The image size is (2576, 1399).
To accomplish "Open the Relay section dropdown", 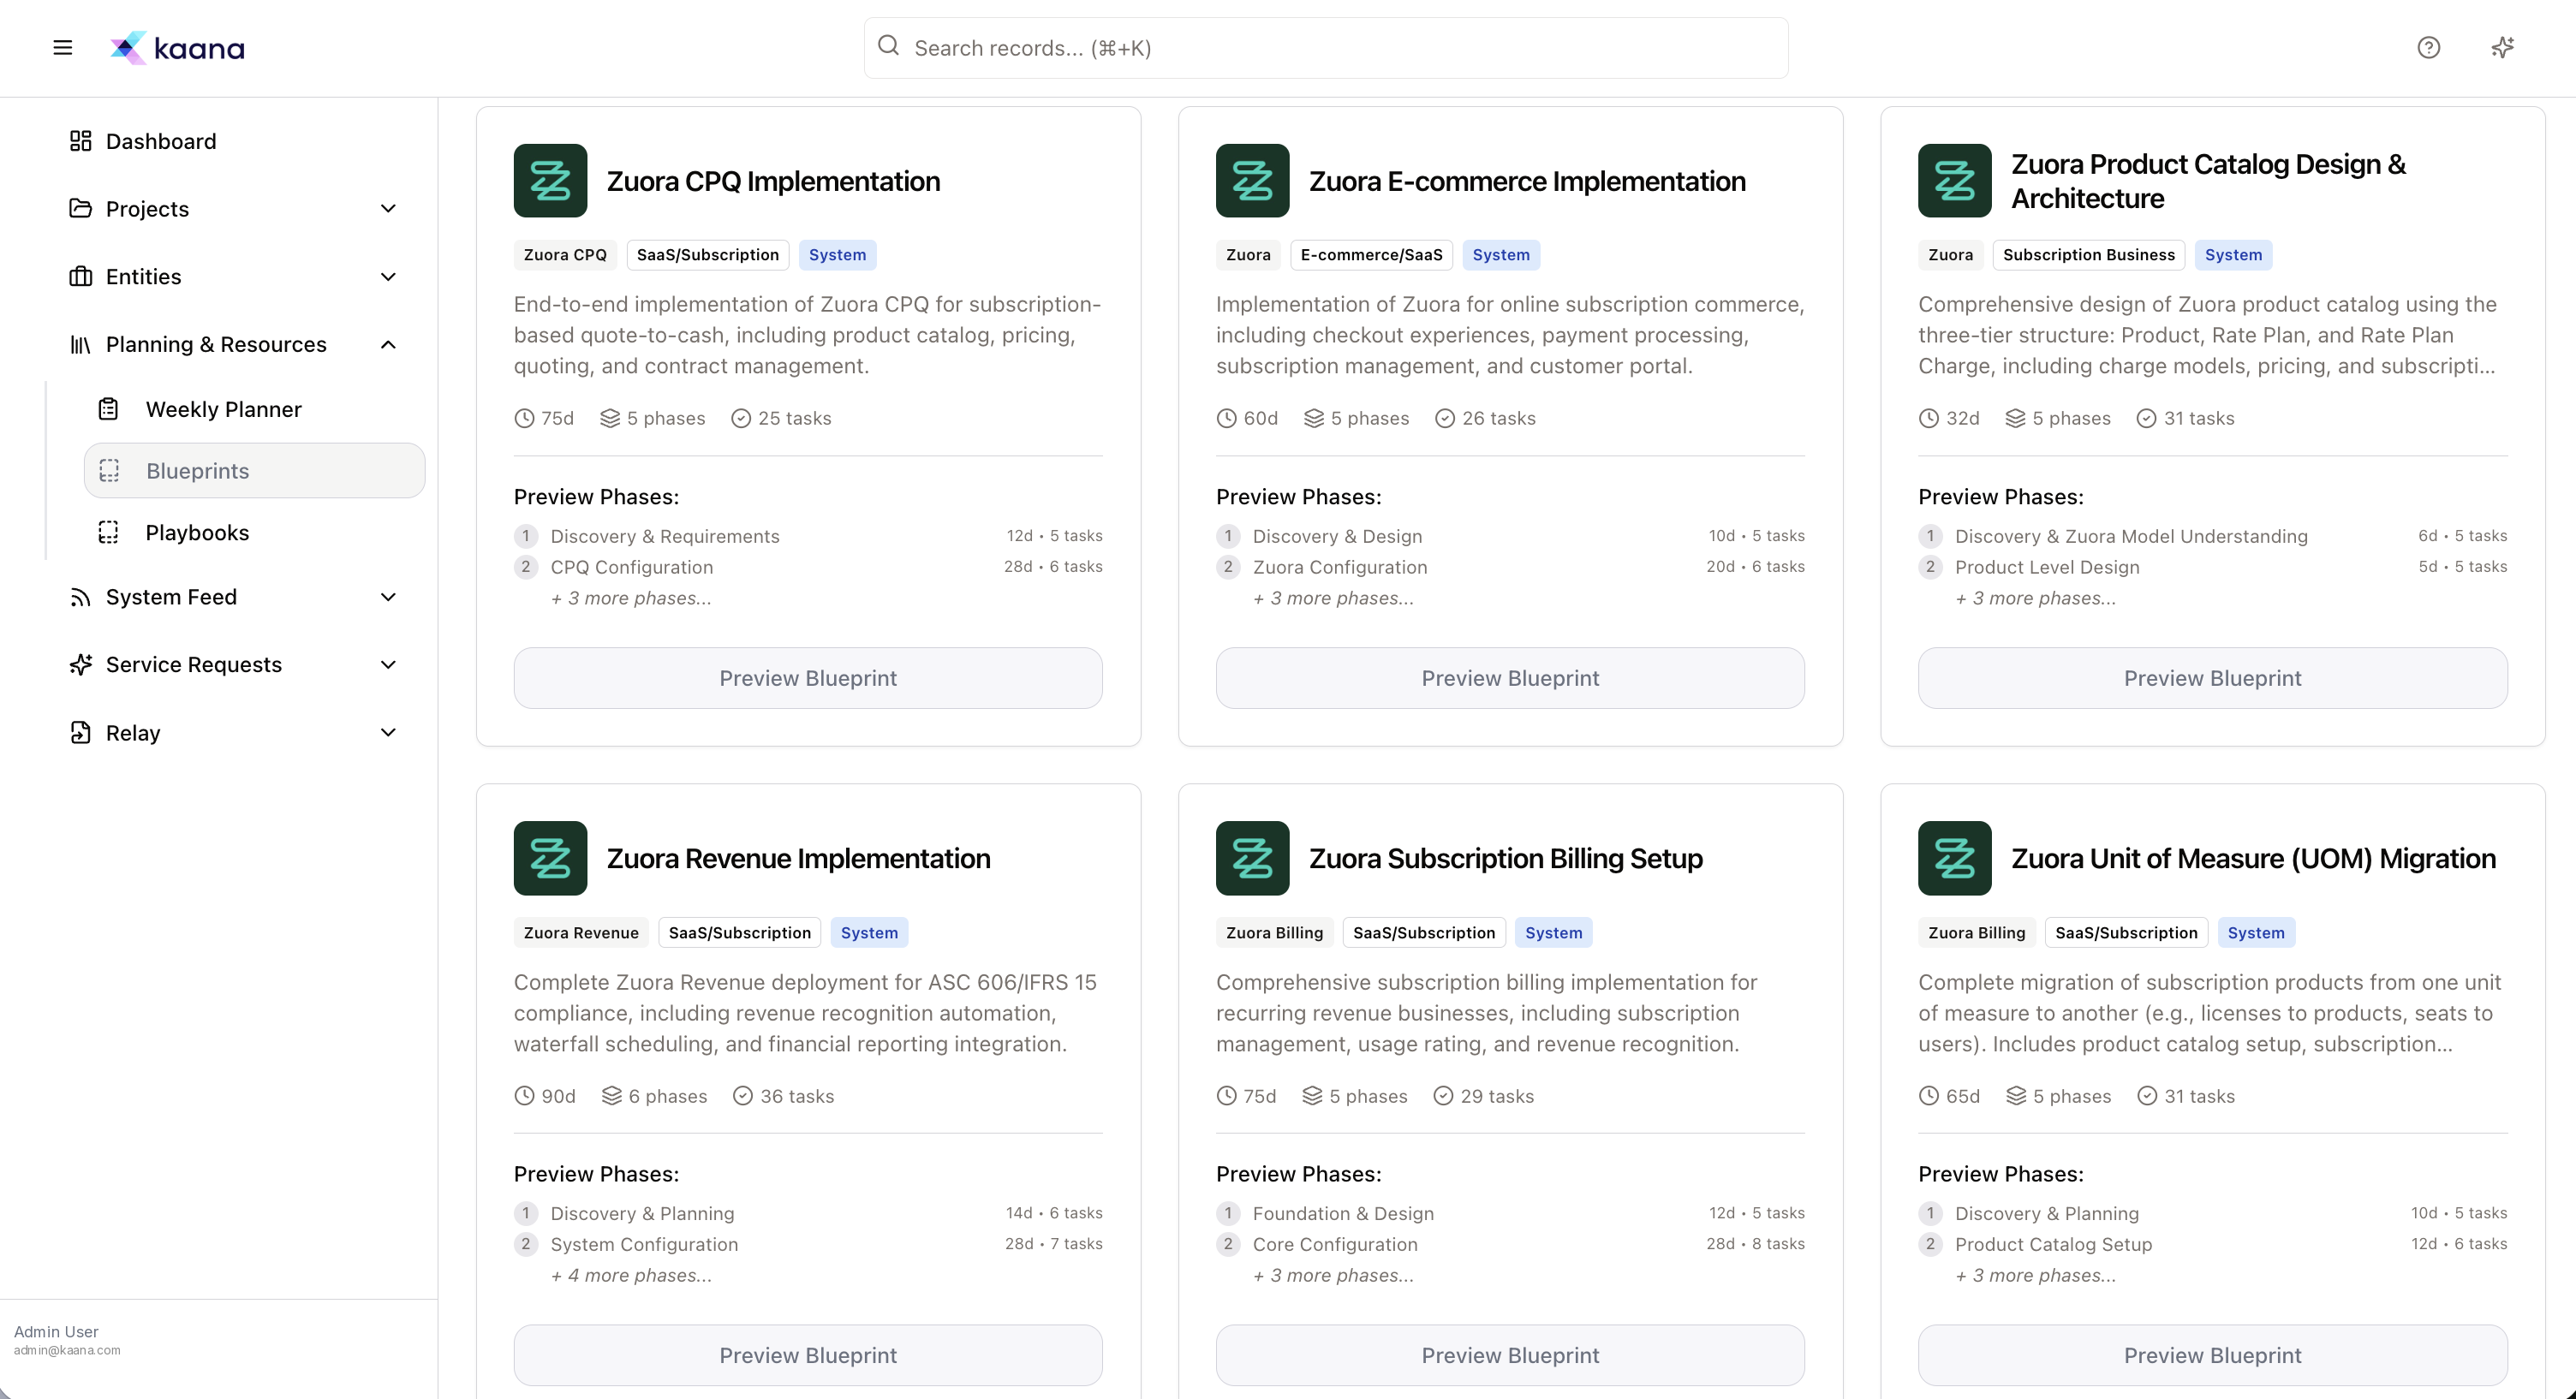I will (388, 733).
